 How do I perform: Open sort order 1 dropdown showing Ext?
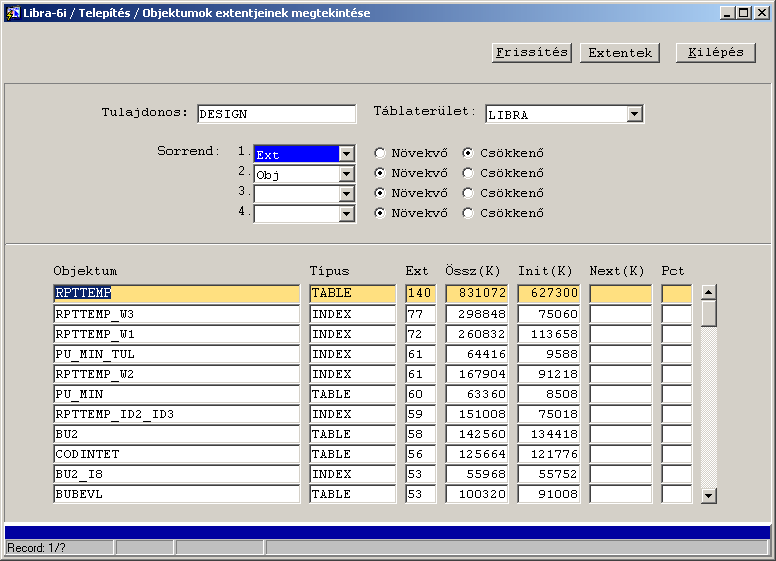pyautogui.click(x=346, y=154)
